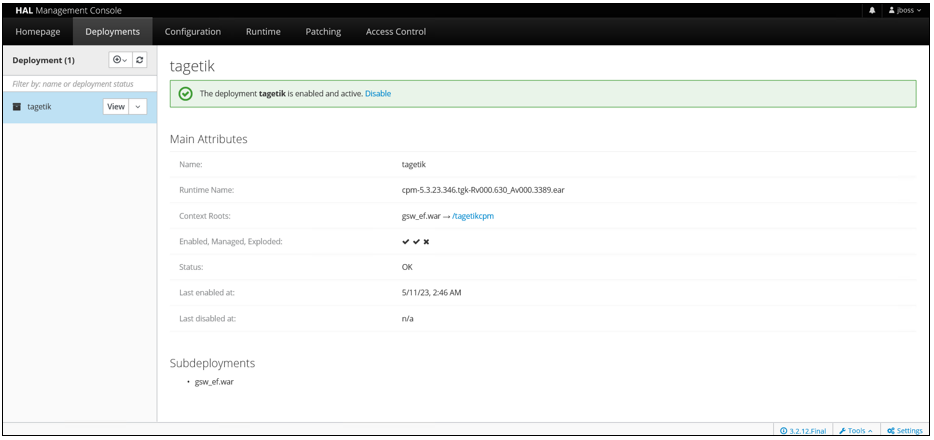This screenshot has height=440, width=934.
Task: Click the Main Attributes heading
Action: pyautogui.click(x=208, y=139)
